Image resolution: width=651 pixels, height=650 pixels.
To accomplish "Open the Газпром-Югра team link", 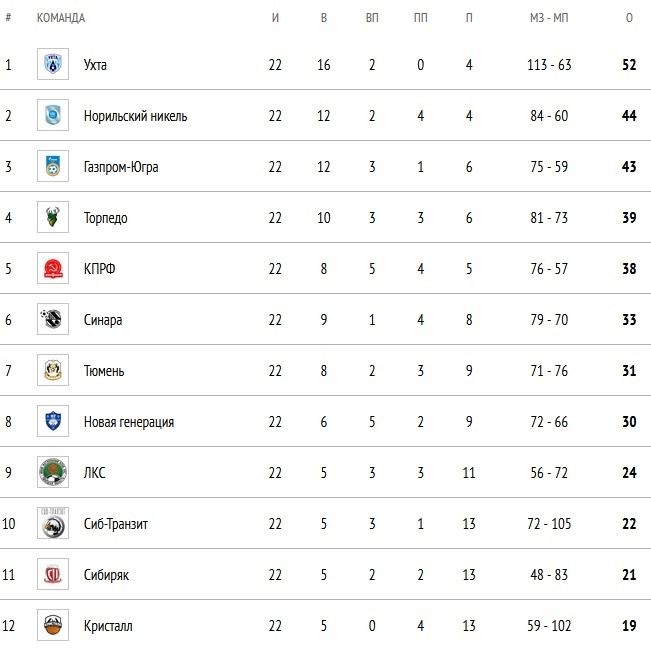I will click(121, 167).
